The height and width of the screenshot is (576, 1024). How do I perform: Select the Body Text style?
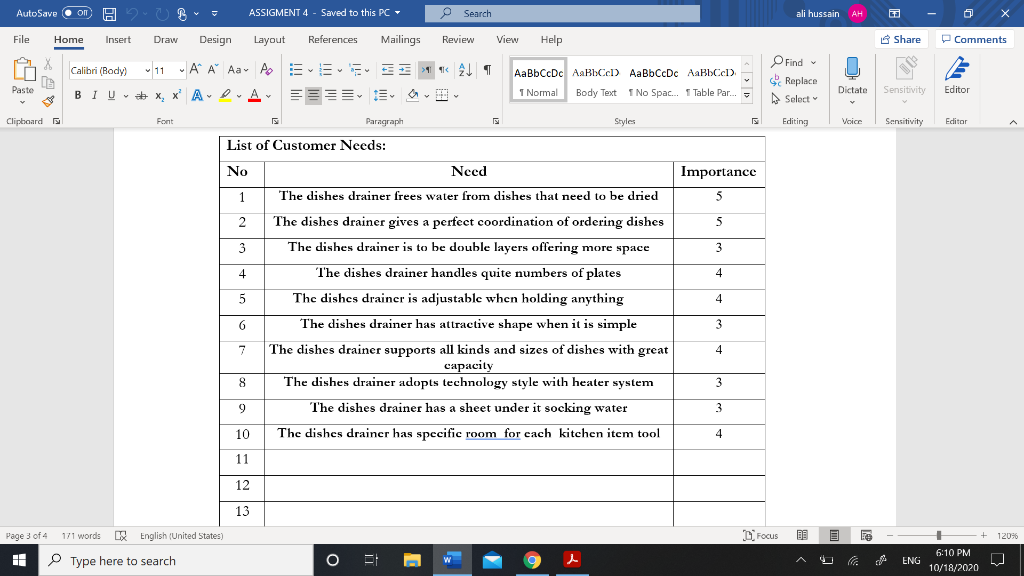(x=596, y=81)
